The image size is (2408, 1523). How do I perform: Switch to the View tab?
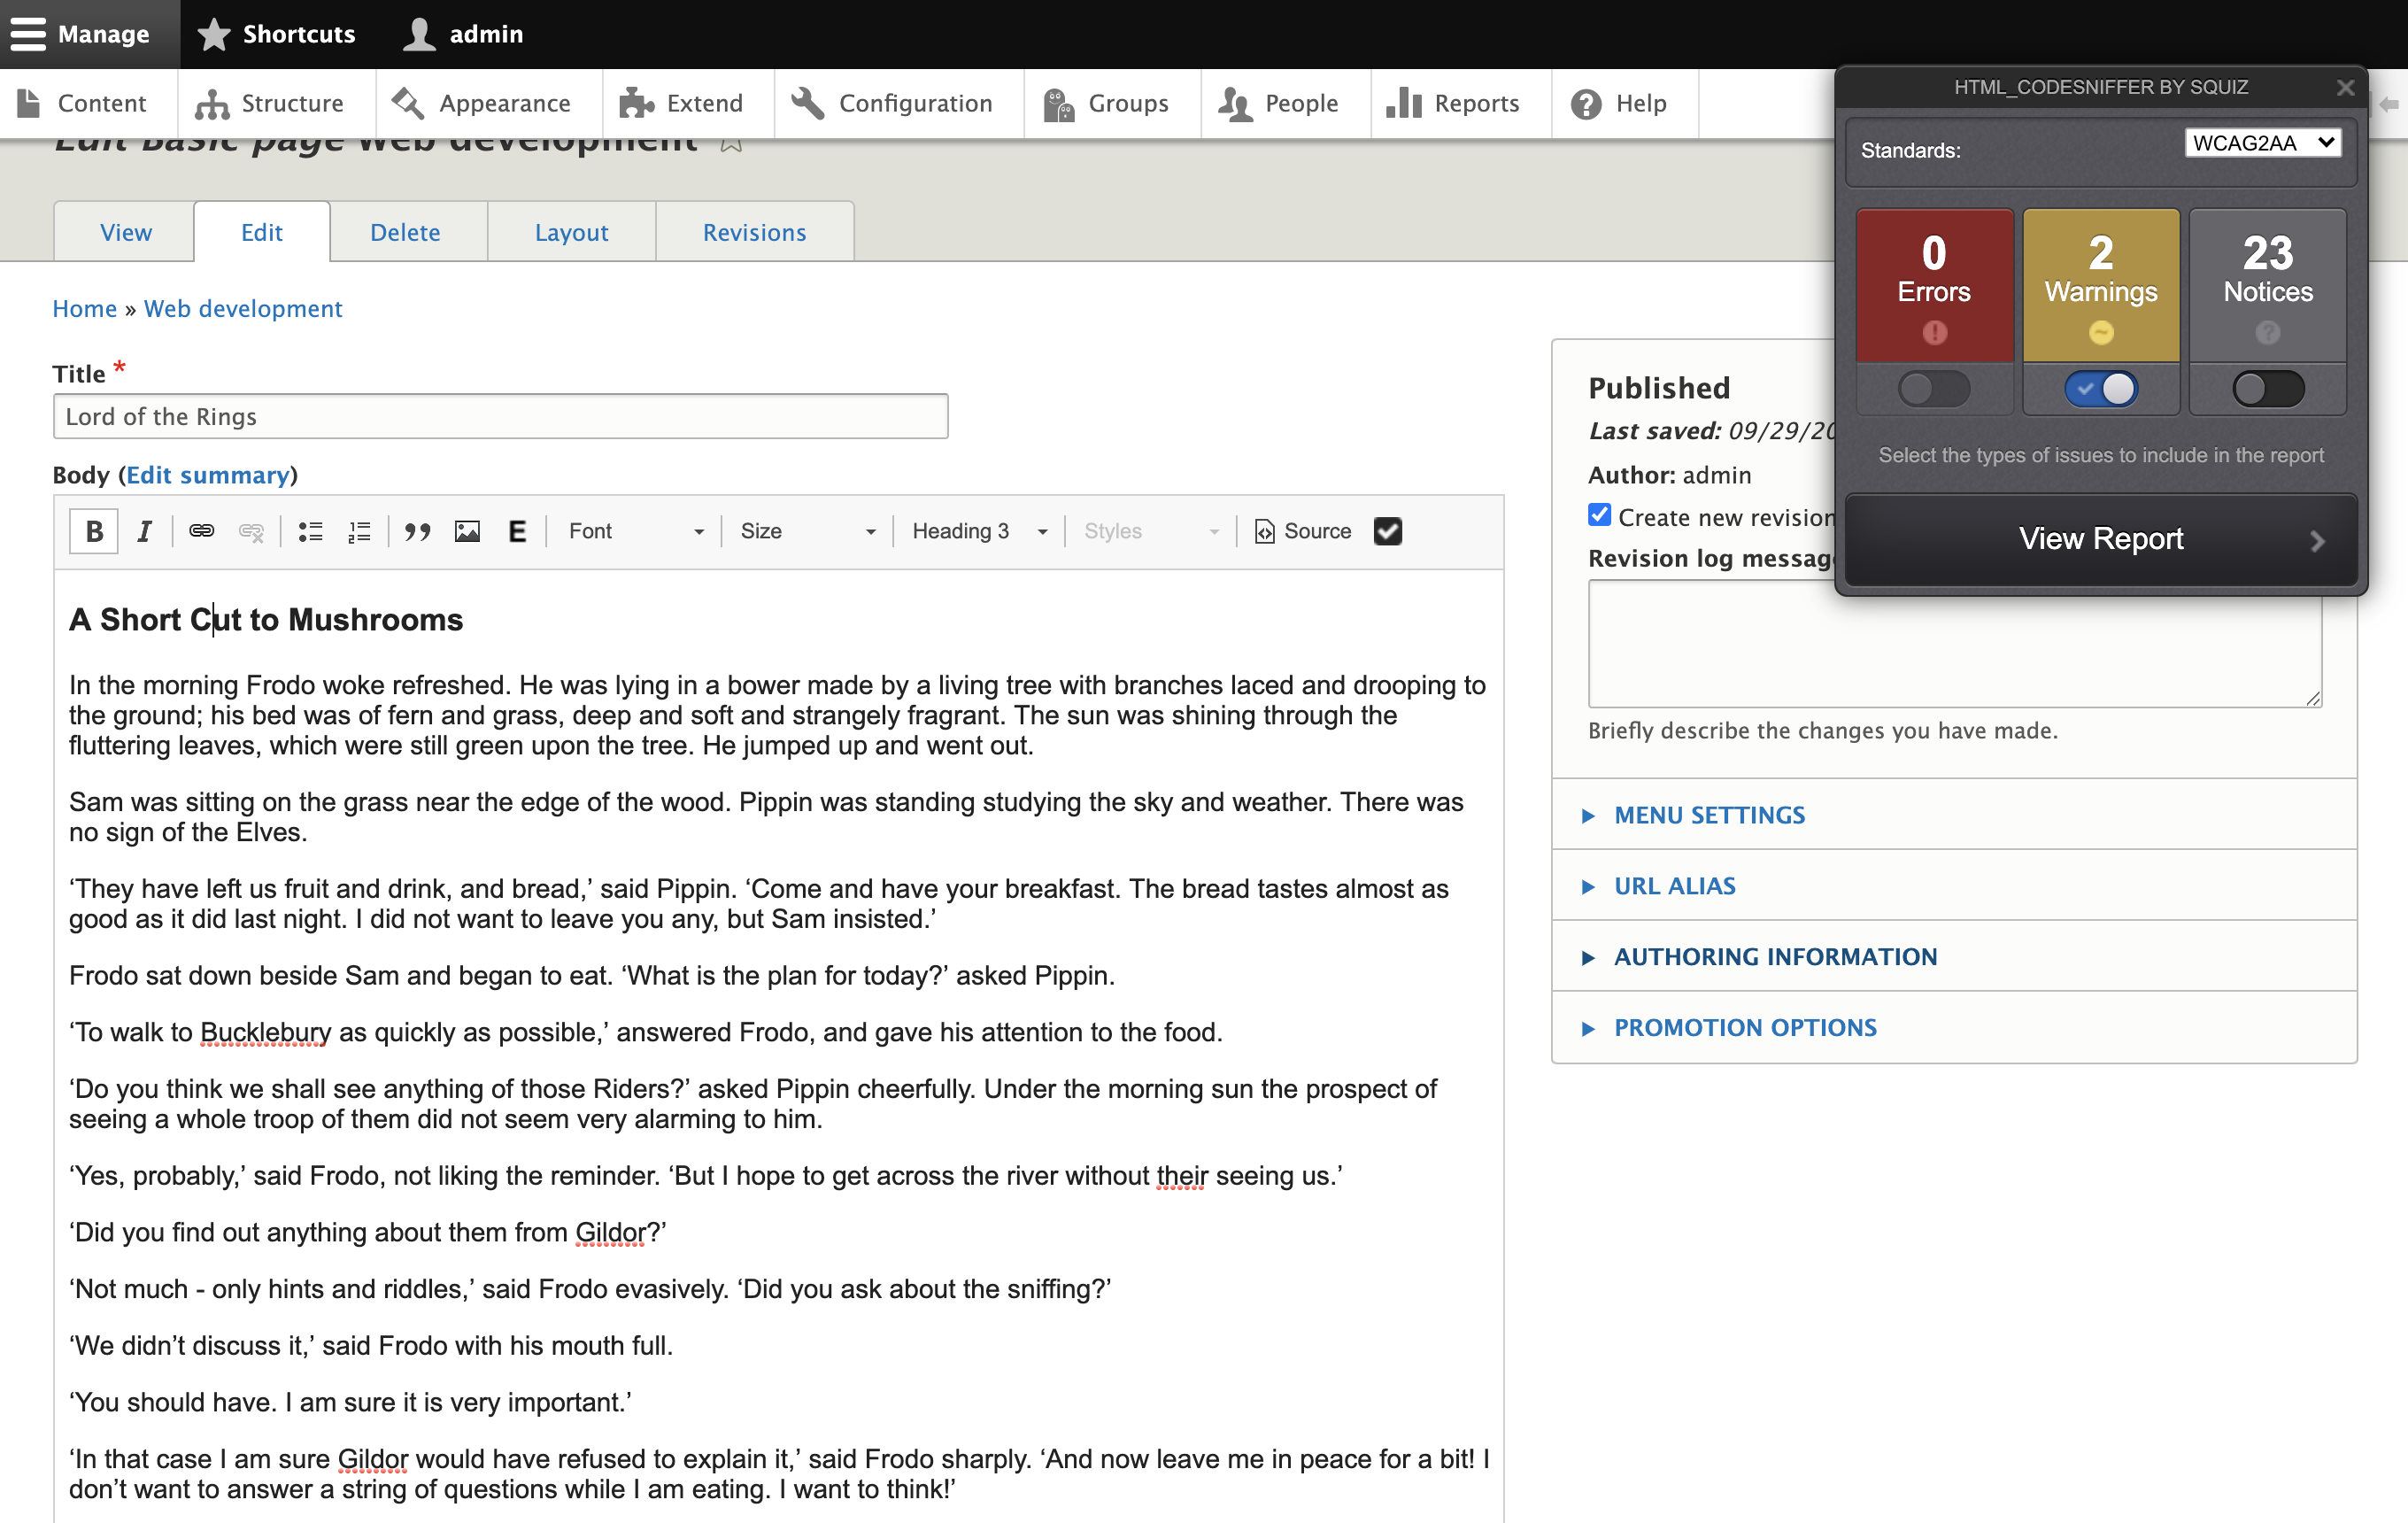pos(125,232)
